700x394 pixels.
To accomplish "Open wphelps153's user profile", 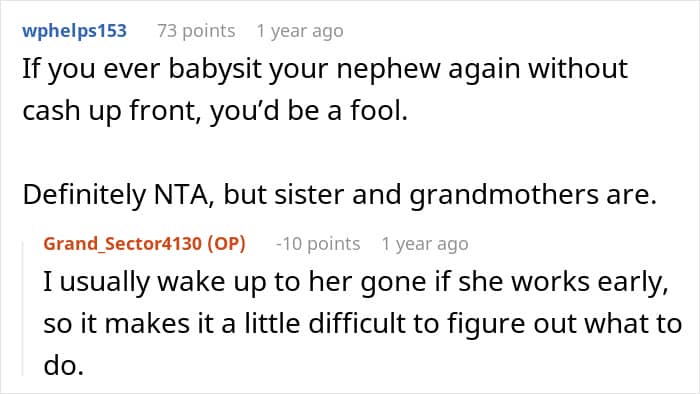I will pyautogui.click(x=75, y=31).
